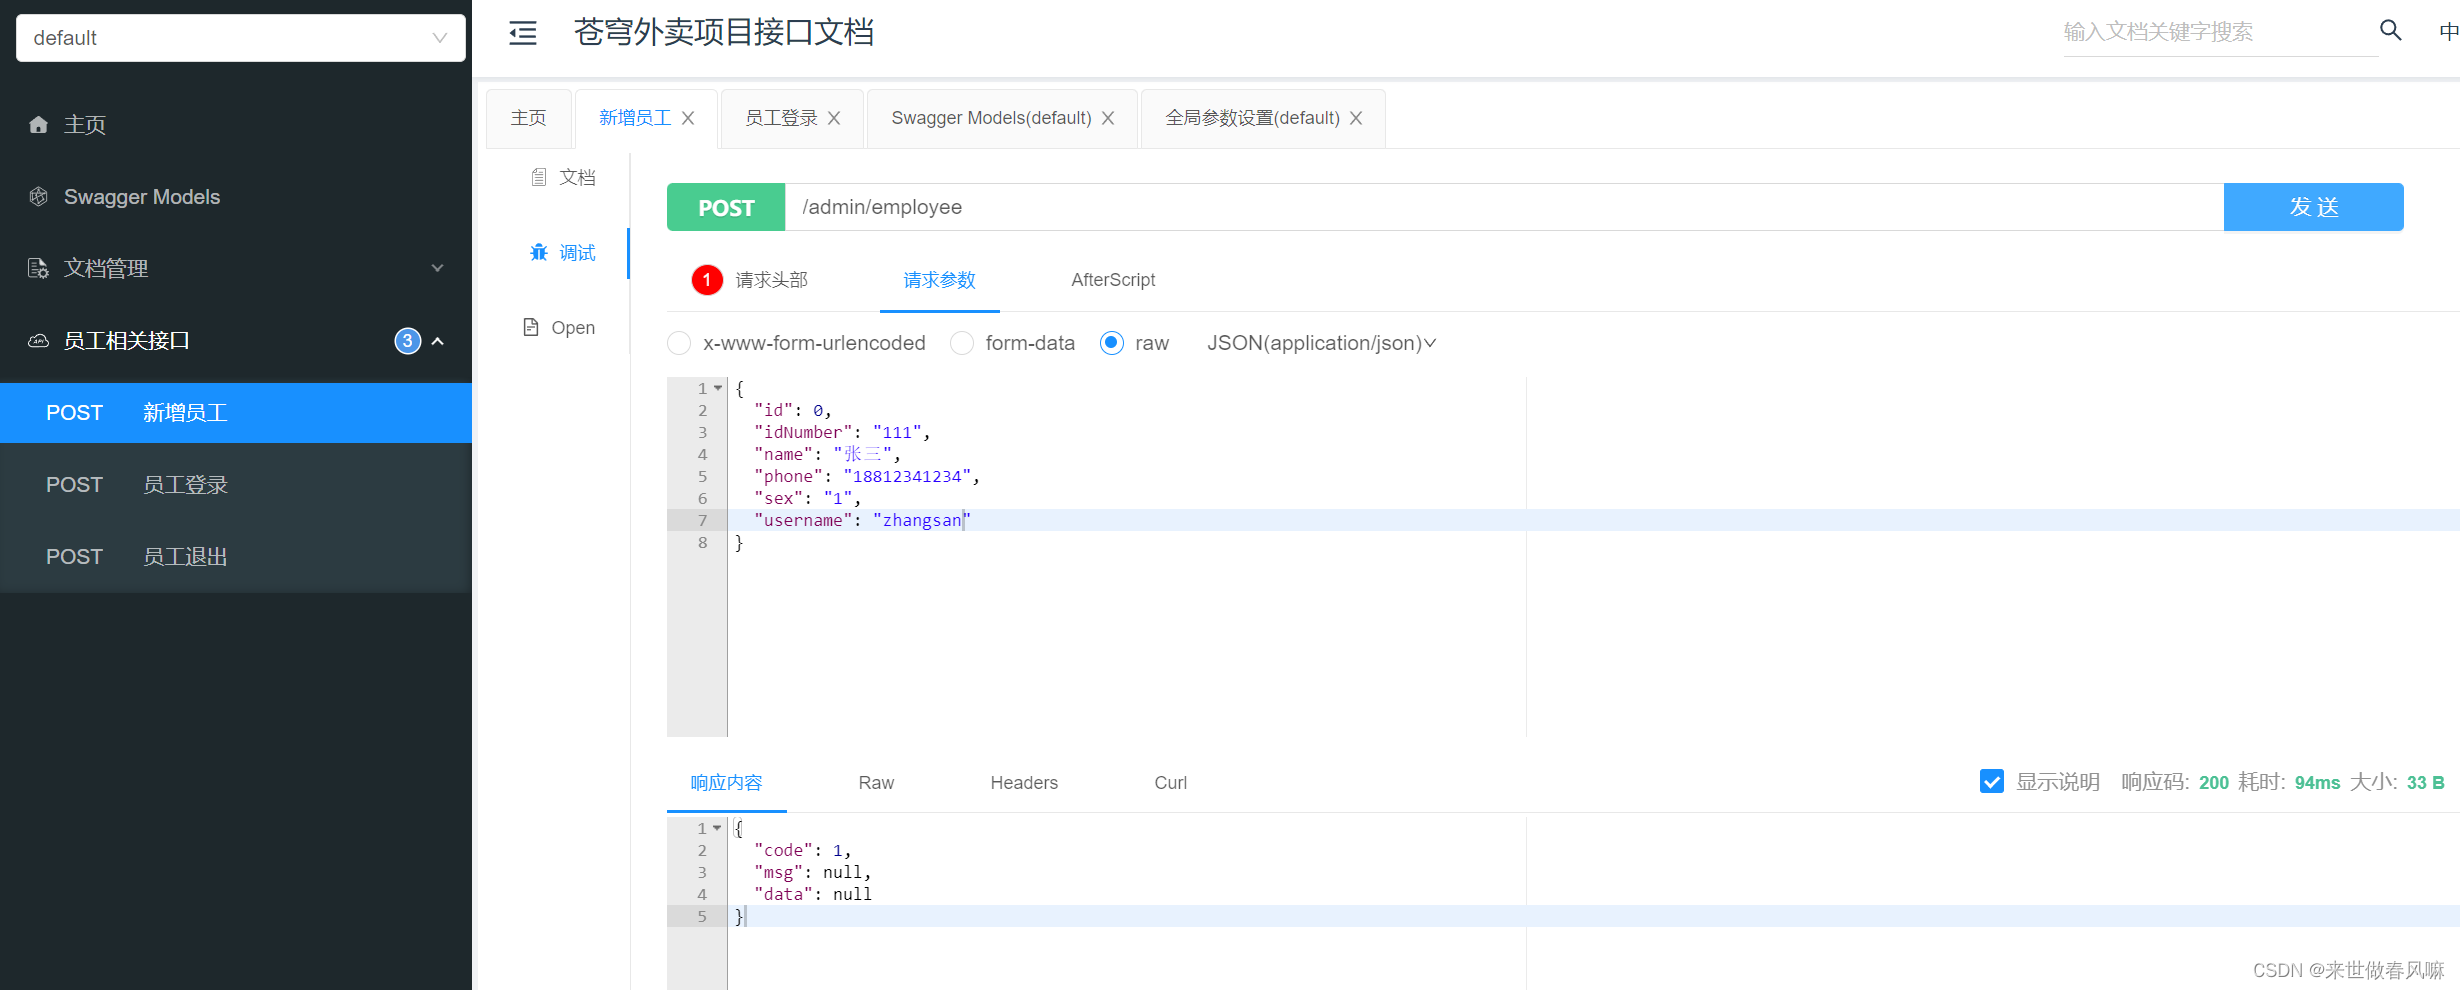Image resolution: width=2460 pixels, height=990 pixels.
Task: Close the 全局参数设置(default) tab
Action: point(1356,118)
